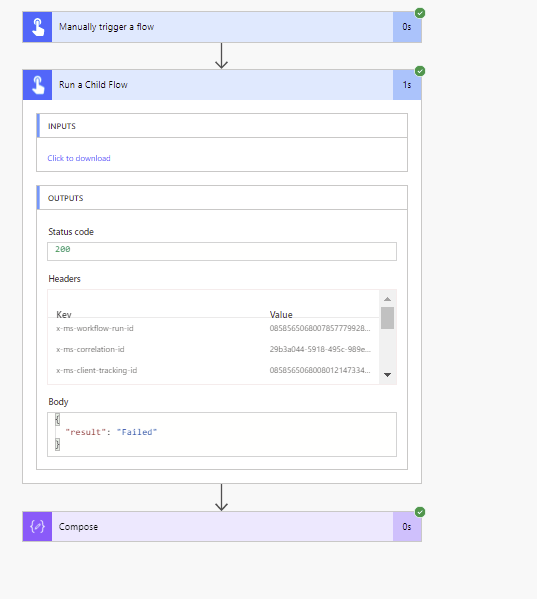Click the value 08585650680080121473334...
This screenshot has height=599, width=537.
320,370
